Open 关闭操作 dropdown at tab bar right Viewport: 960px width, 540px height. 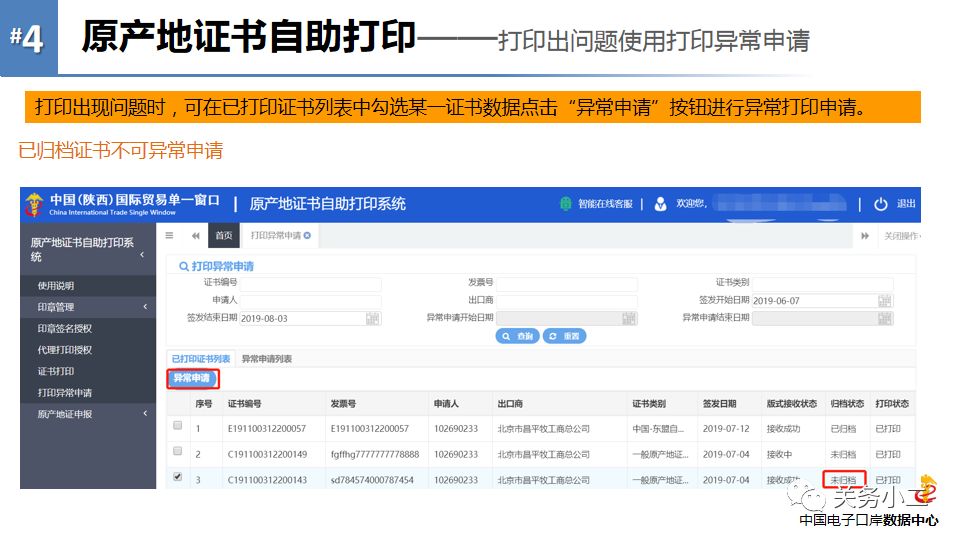[x=902, y=236]
